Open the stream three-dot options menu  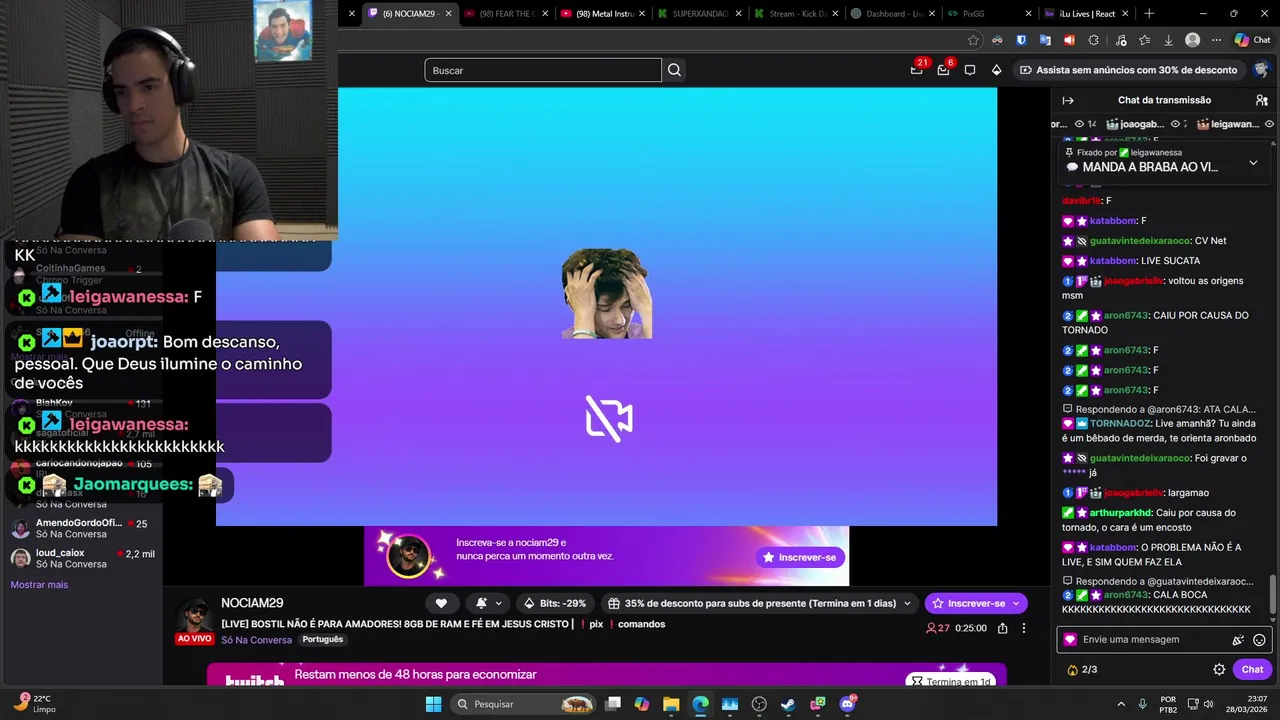(1023, 628)
